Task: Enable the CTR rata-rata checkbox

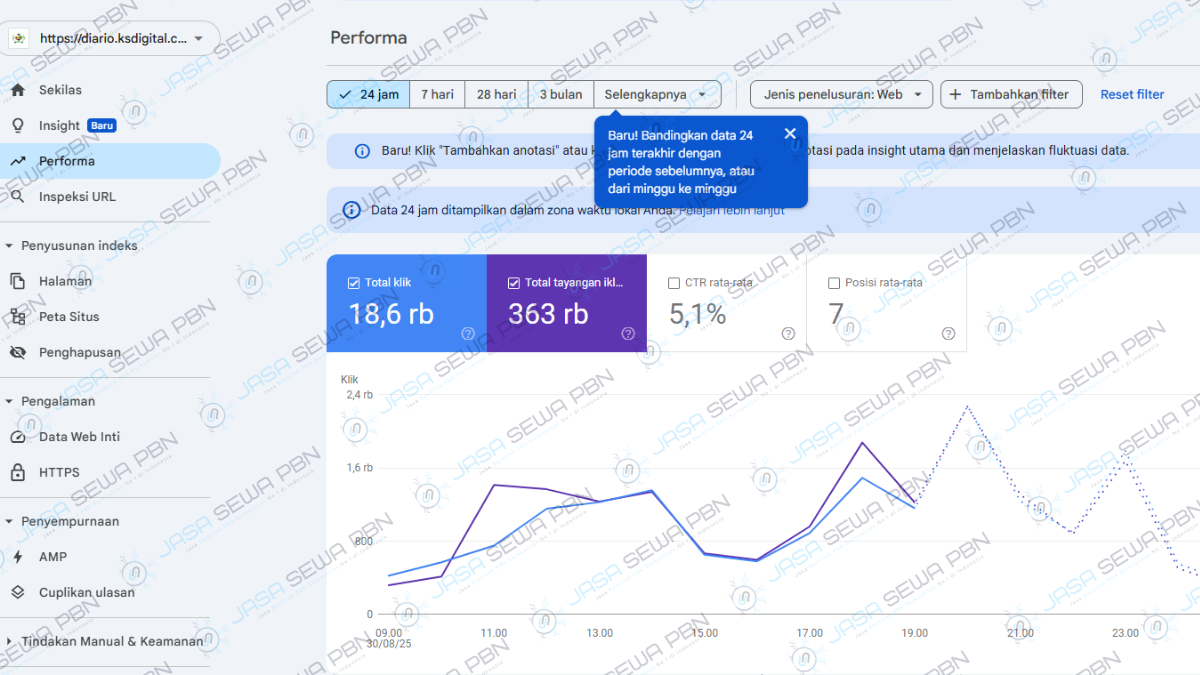Action: [x=674, y=283]
